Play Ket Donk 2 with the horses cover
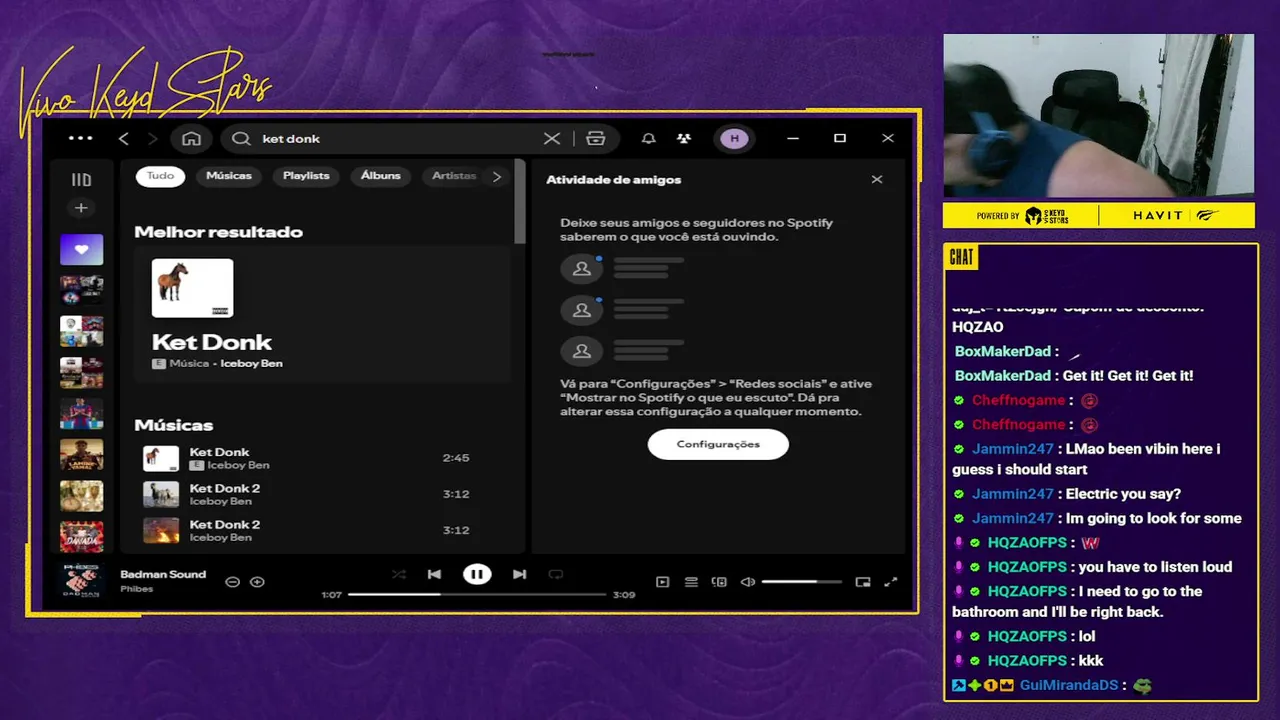The image size is (1280, 720). (x=322, y=494)
